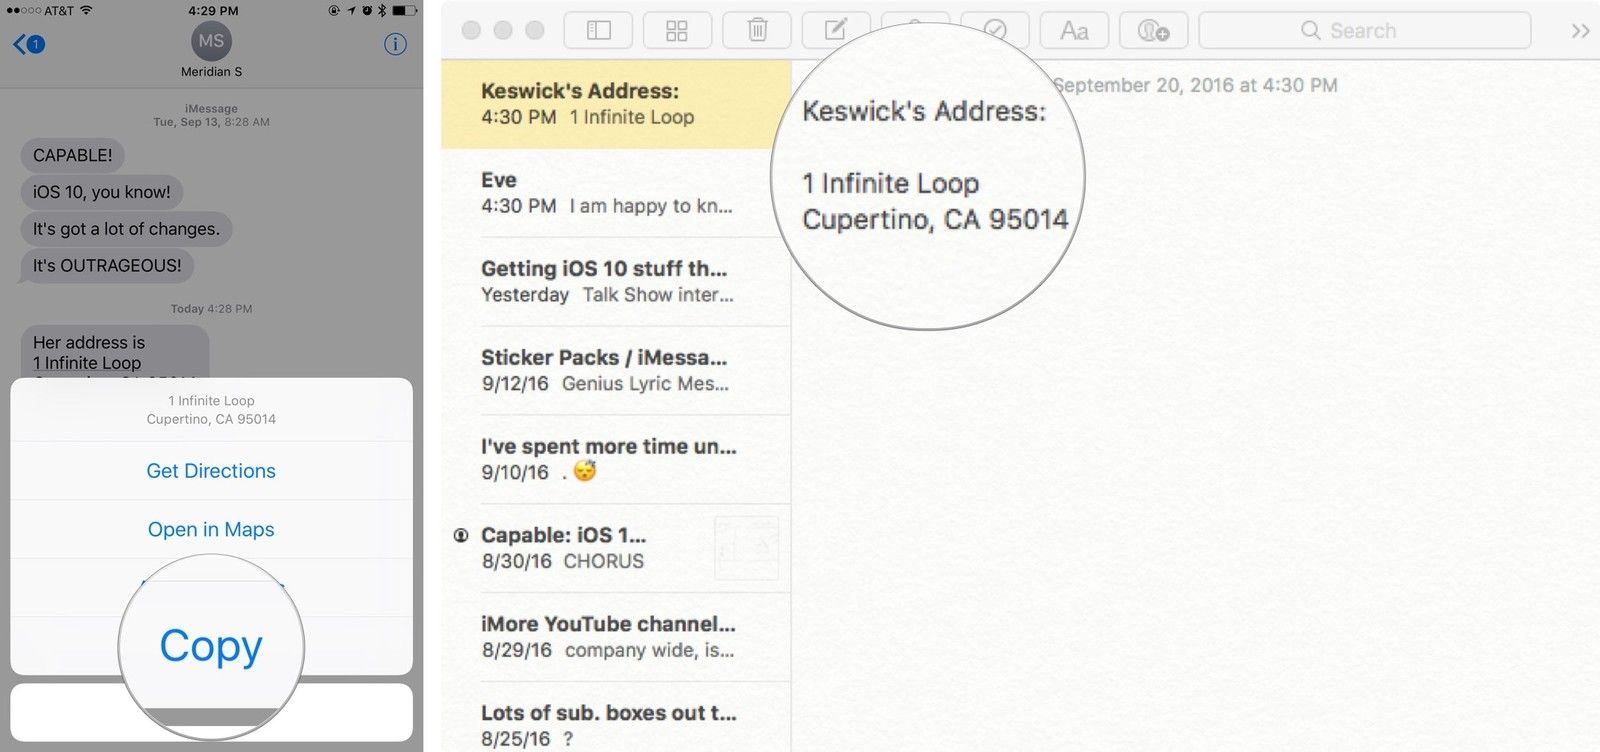Tap the It's OUTRAGEOUS! message bubble
This screenshot has width=1600, height=752.
pyautogui.click(x=107, y=266)
